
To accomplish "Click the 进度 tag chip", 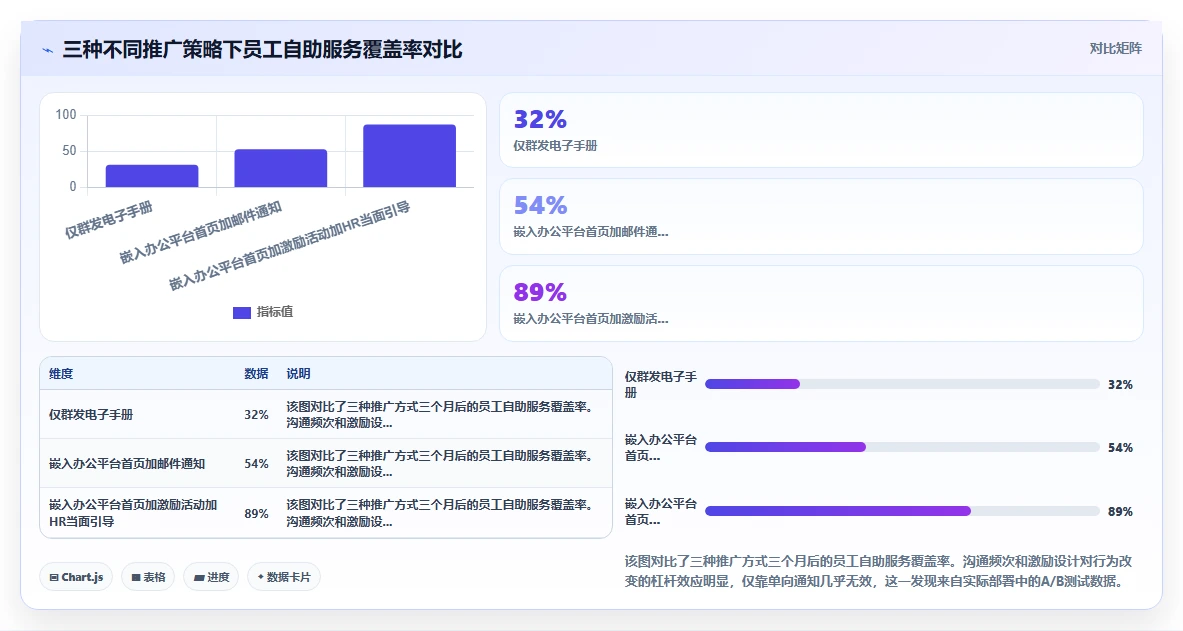I will [x=211, y=577].
